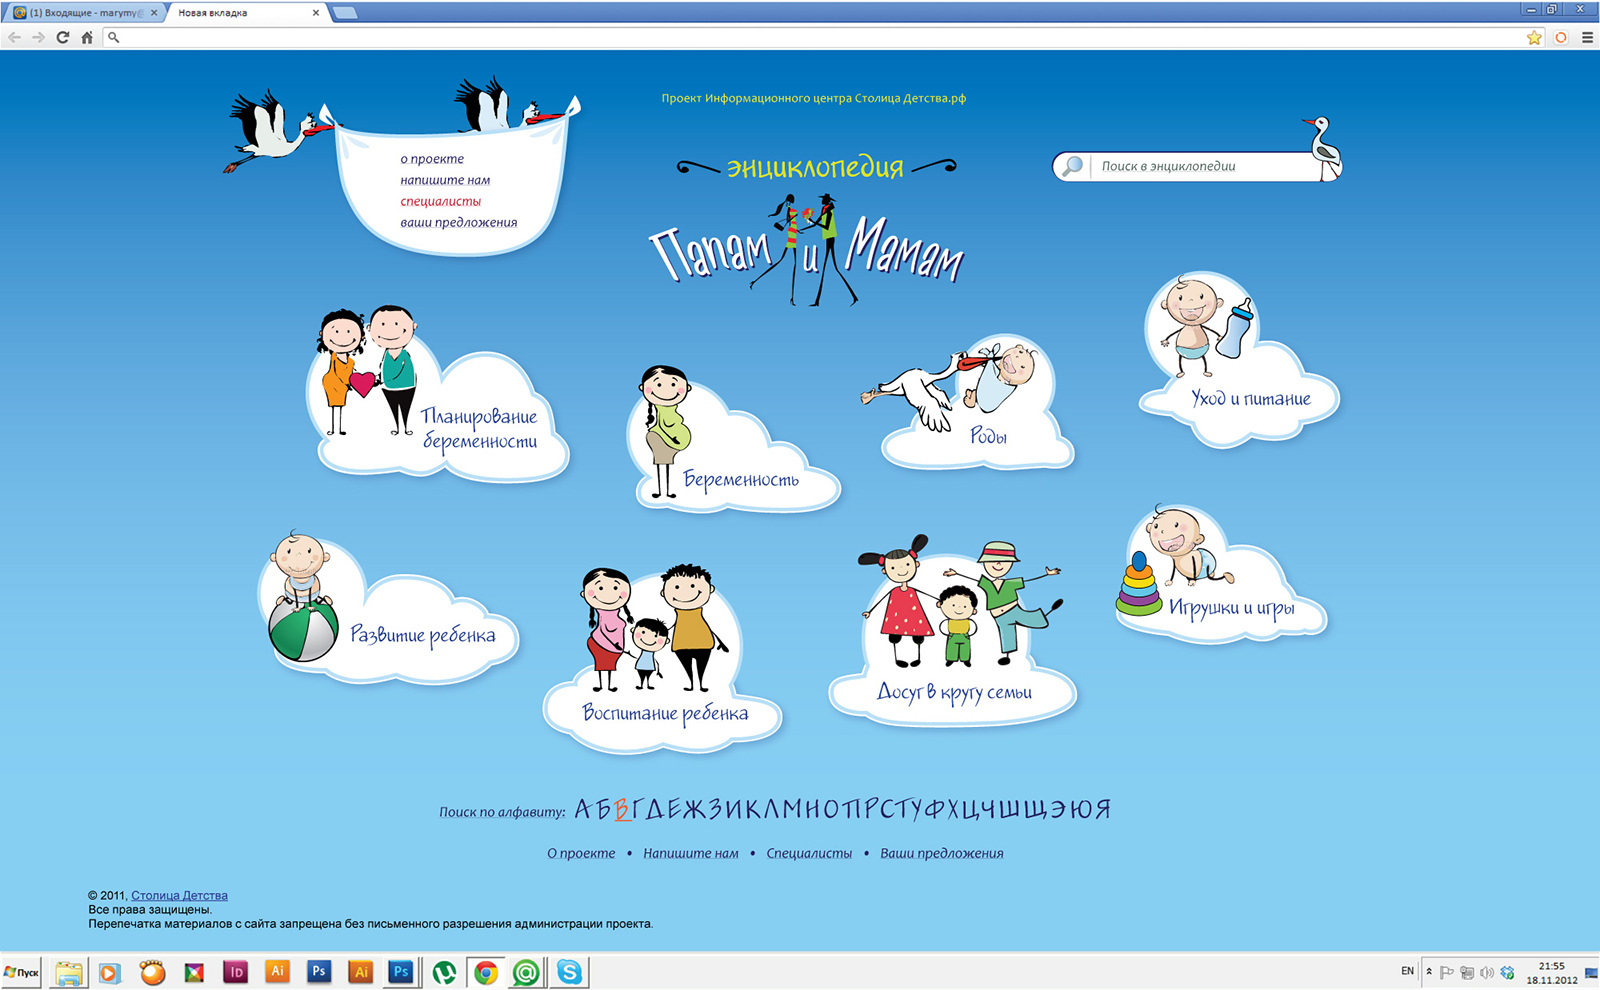The width and height of the screenshot is (1600, 990).
Task: Click the browser forward arrow
Action: [x=38, y=37]
